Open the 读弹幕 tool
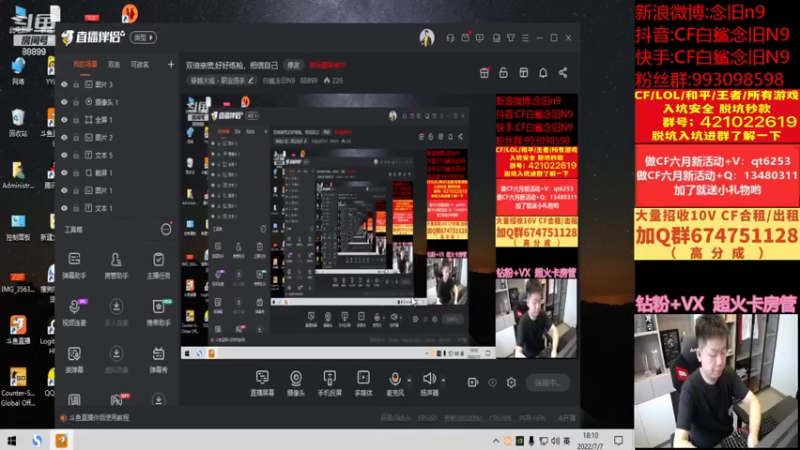This screenshot has height=450, width=800. pos(74,359)
